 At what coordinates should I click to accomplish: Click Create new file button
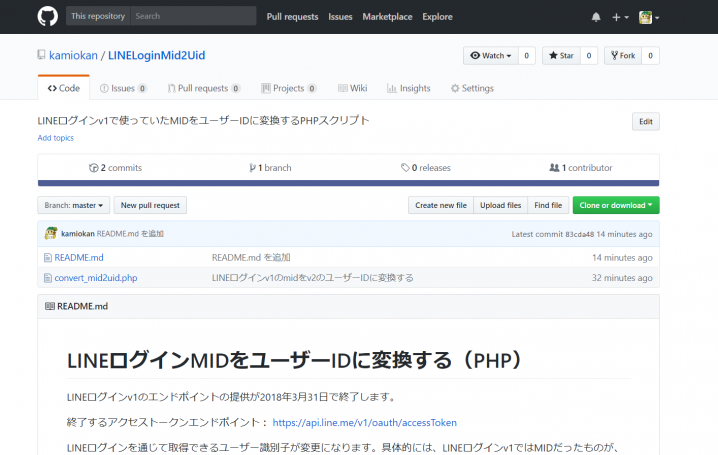click(441, 206)
